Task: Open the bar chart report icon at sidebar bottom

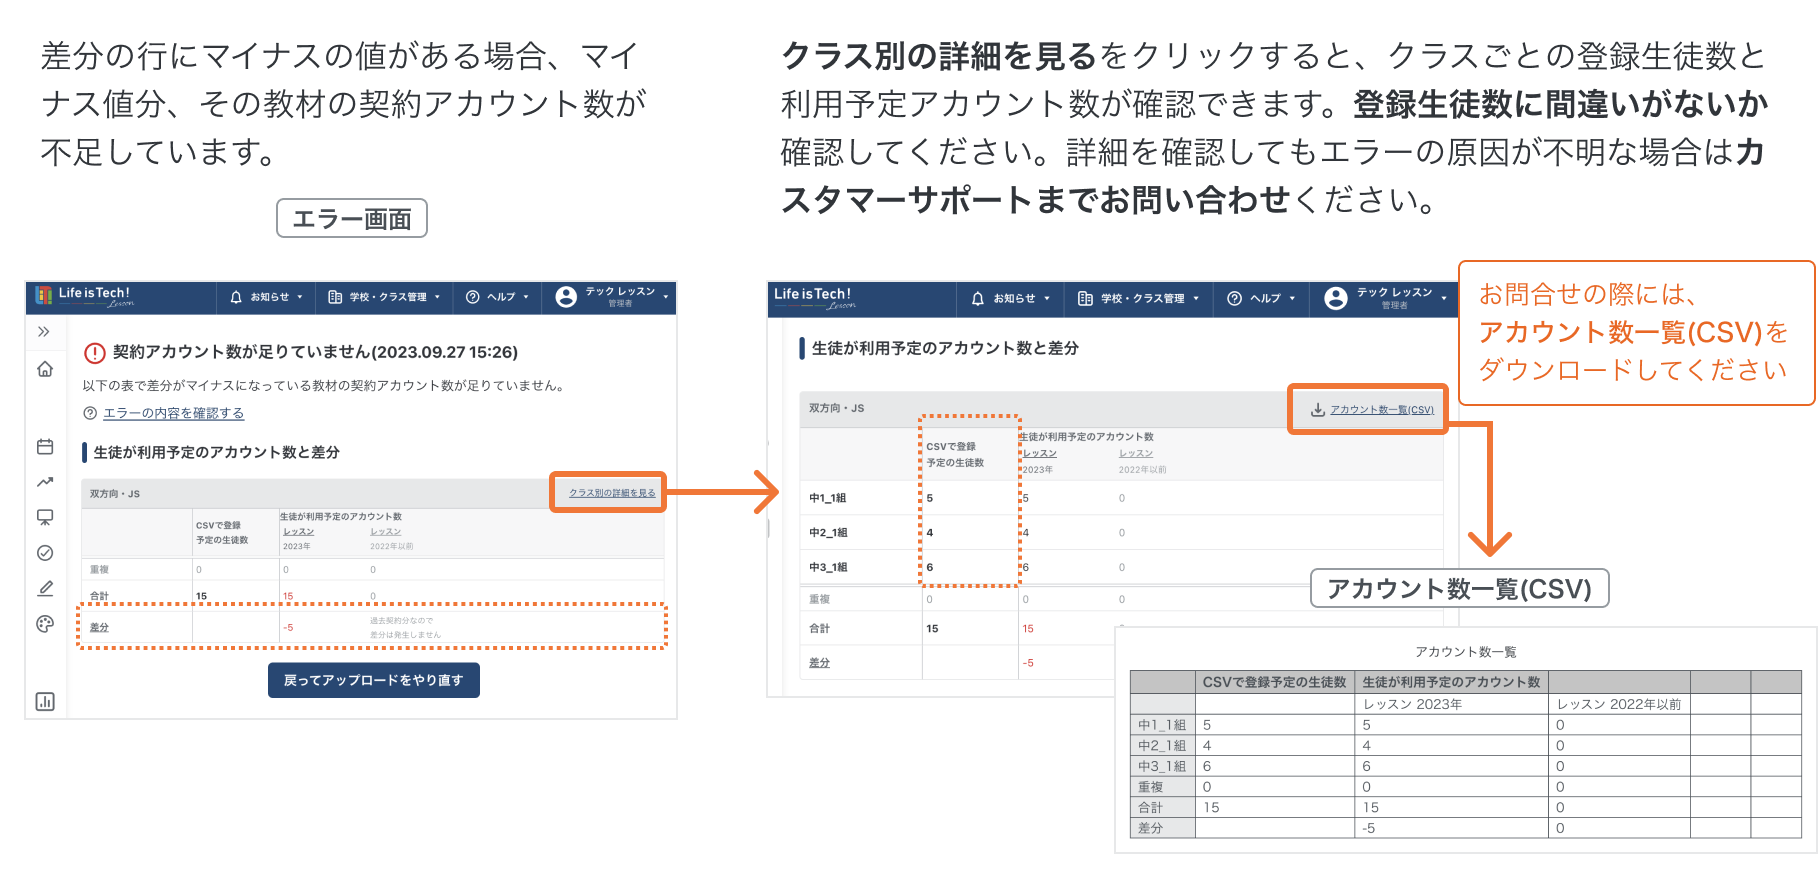Action: (45, 701)
